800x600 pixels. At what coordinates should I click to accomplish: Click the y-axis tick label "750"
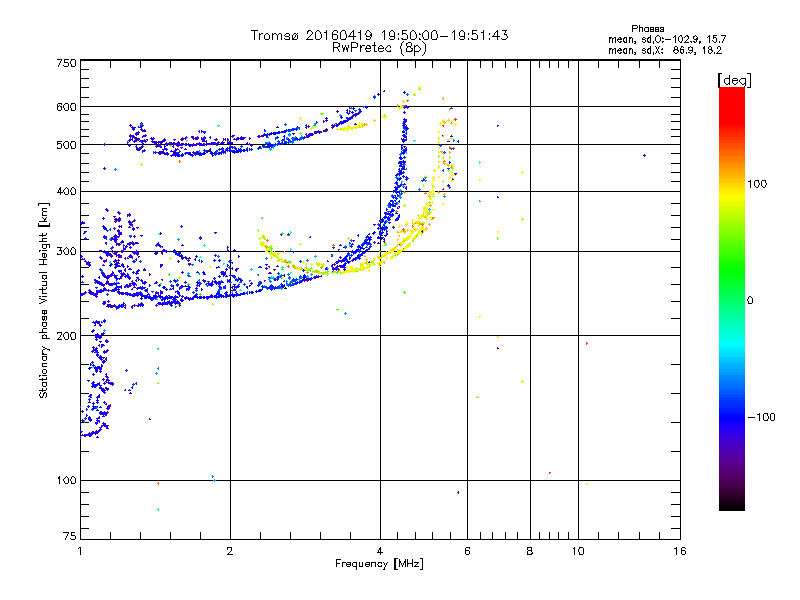click(66, 63)
